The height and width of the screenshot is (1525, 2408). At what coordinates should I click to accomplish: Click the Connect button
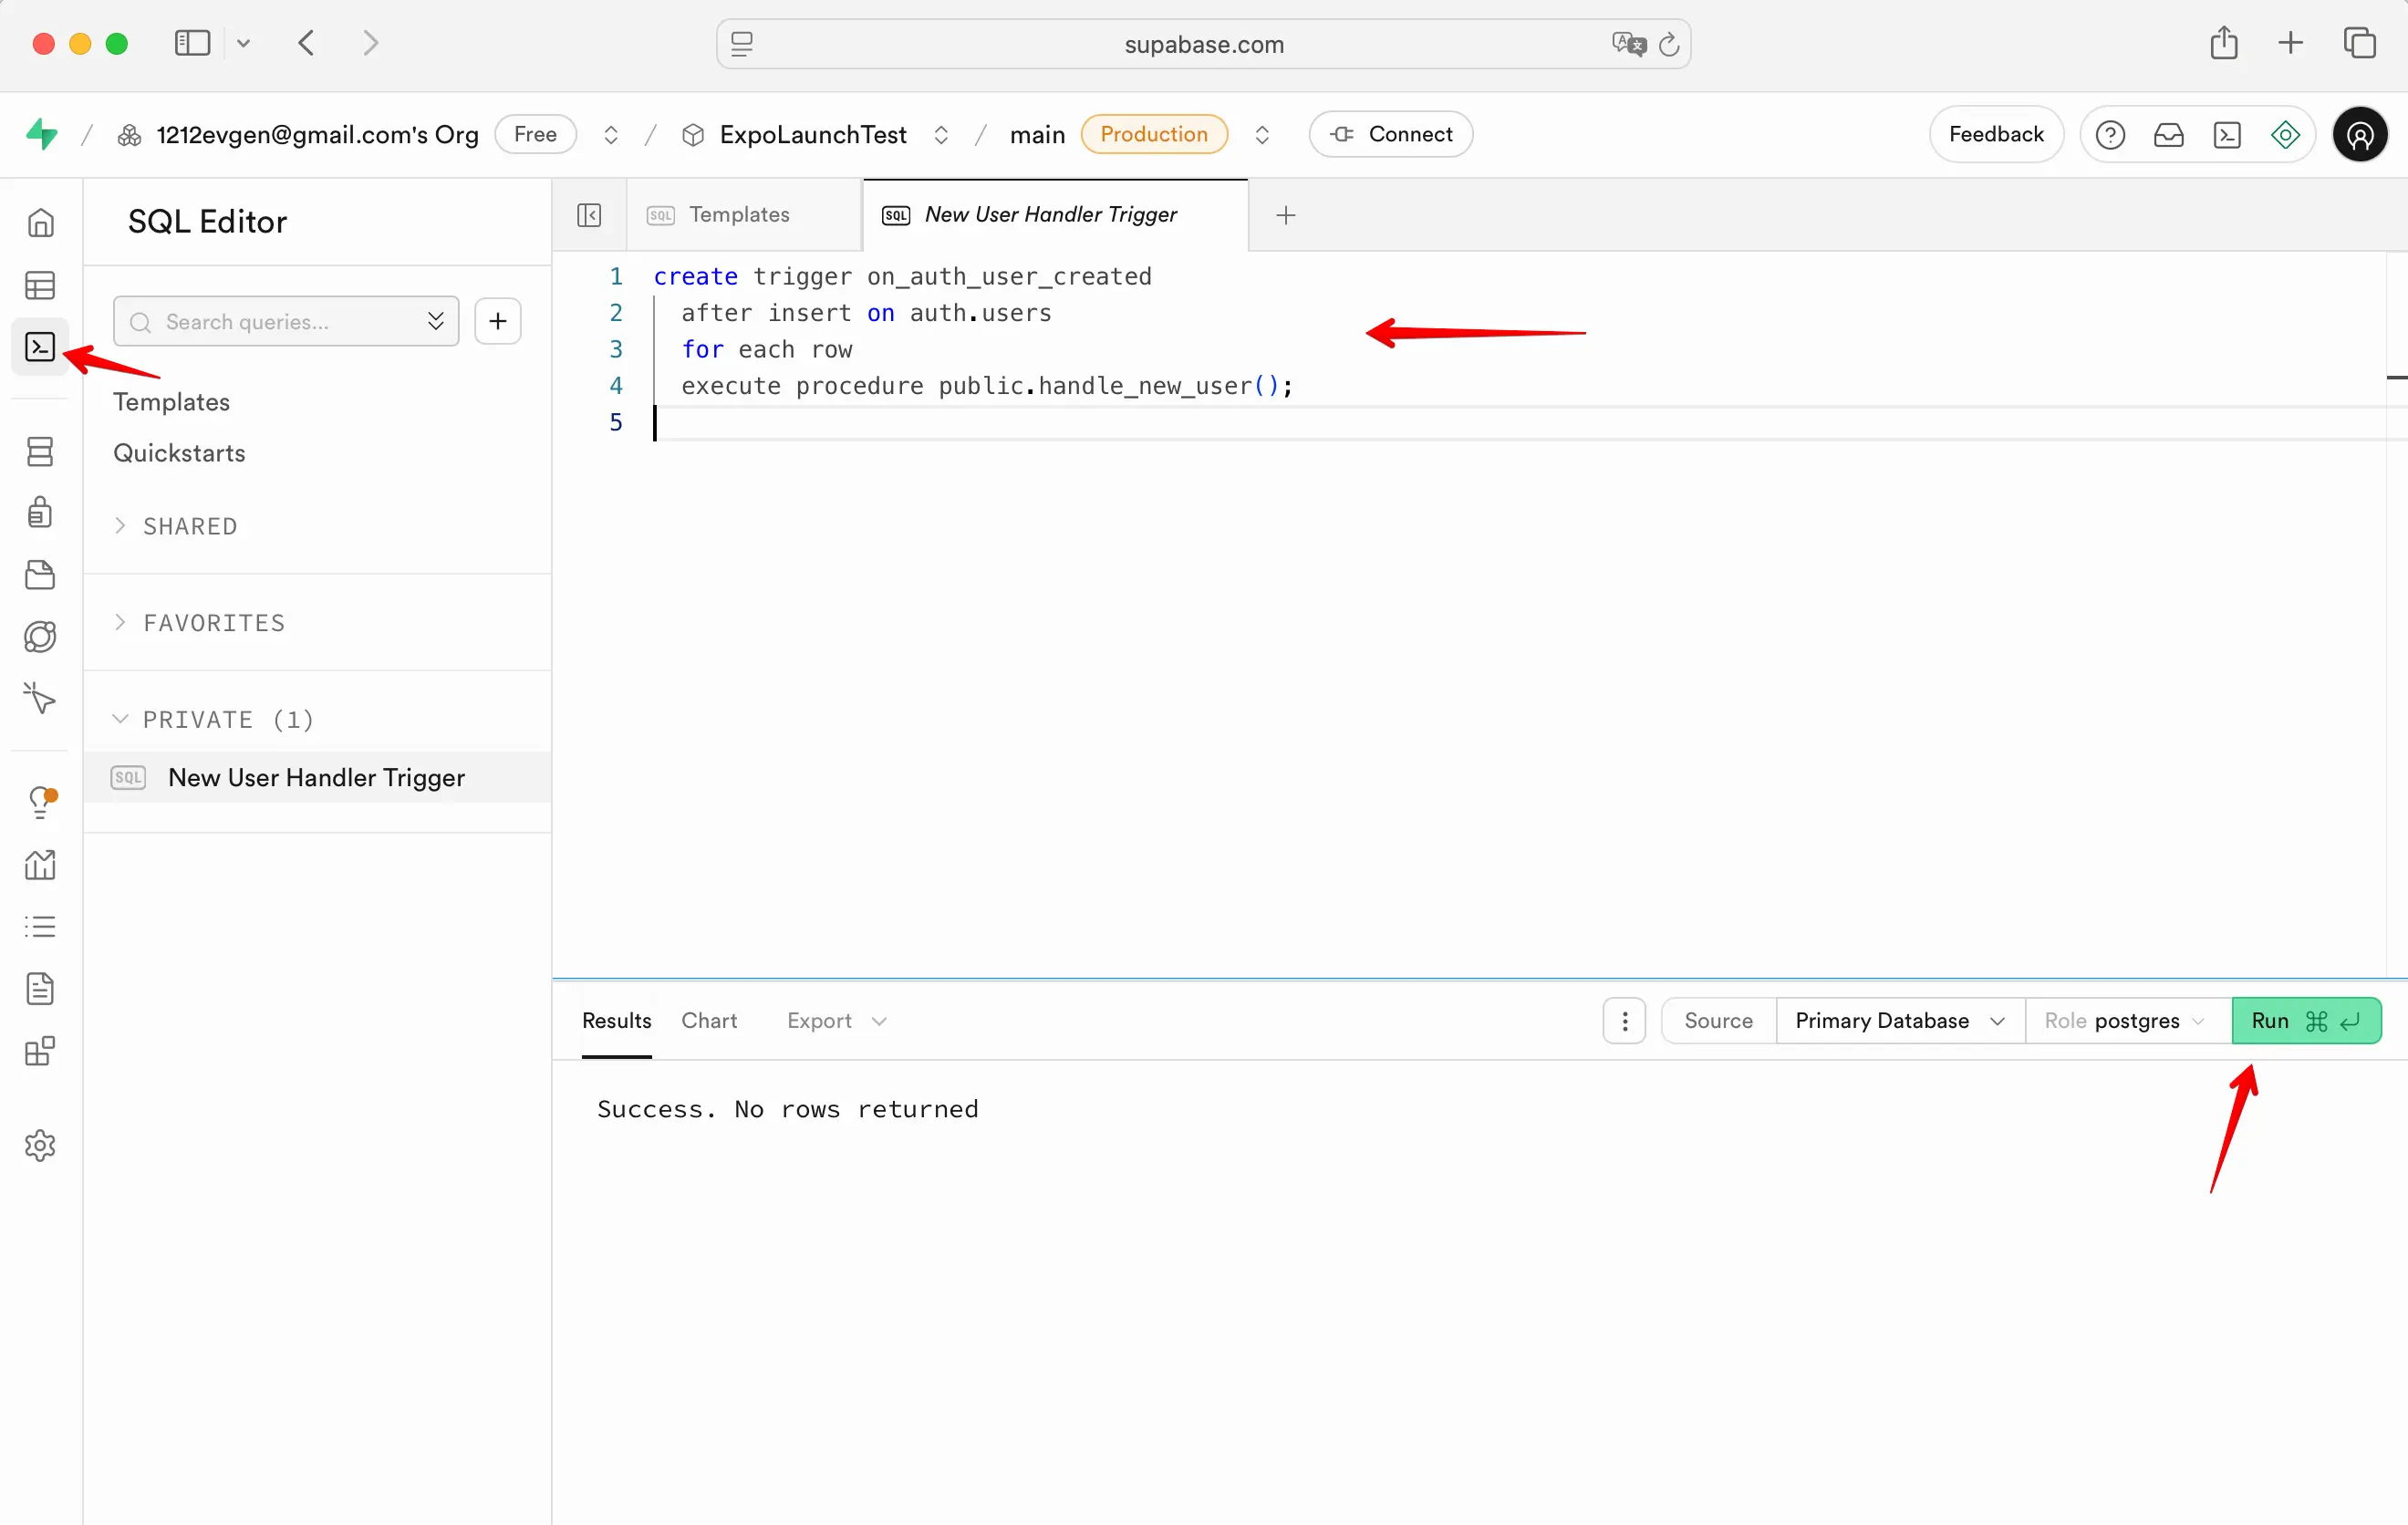coord(1390,134)
